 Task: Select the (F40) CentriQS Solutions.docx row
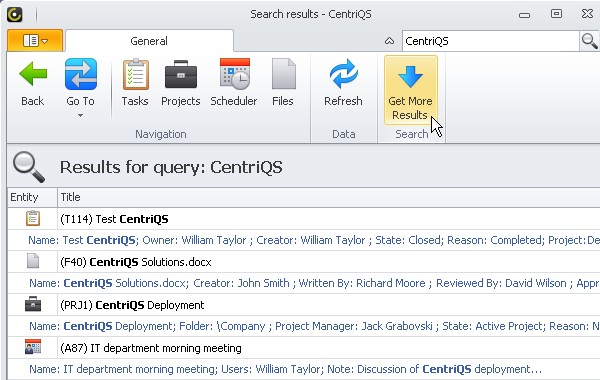(x=304, y=262)
